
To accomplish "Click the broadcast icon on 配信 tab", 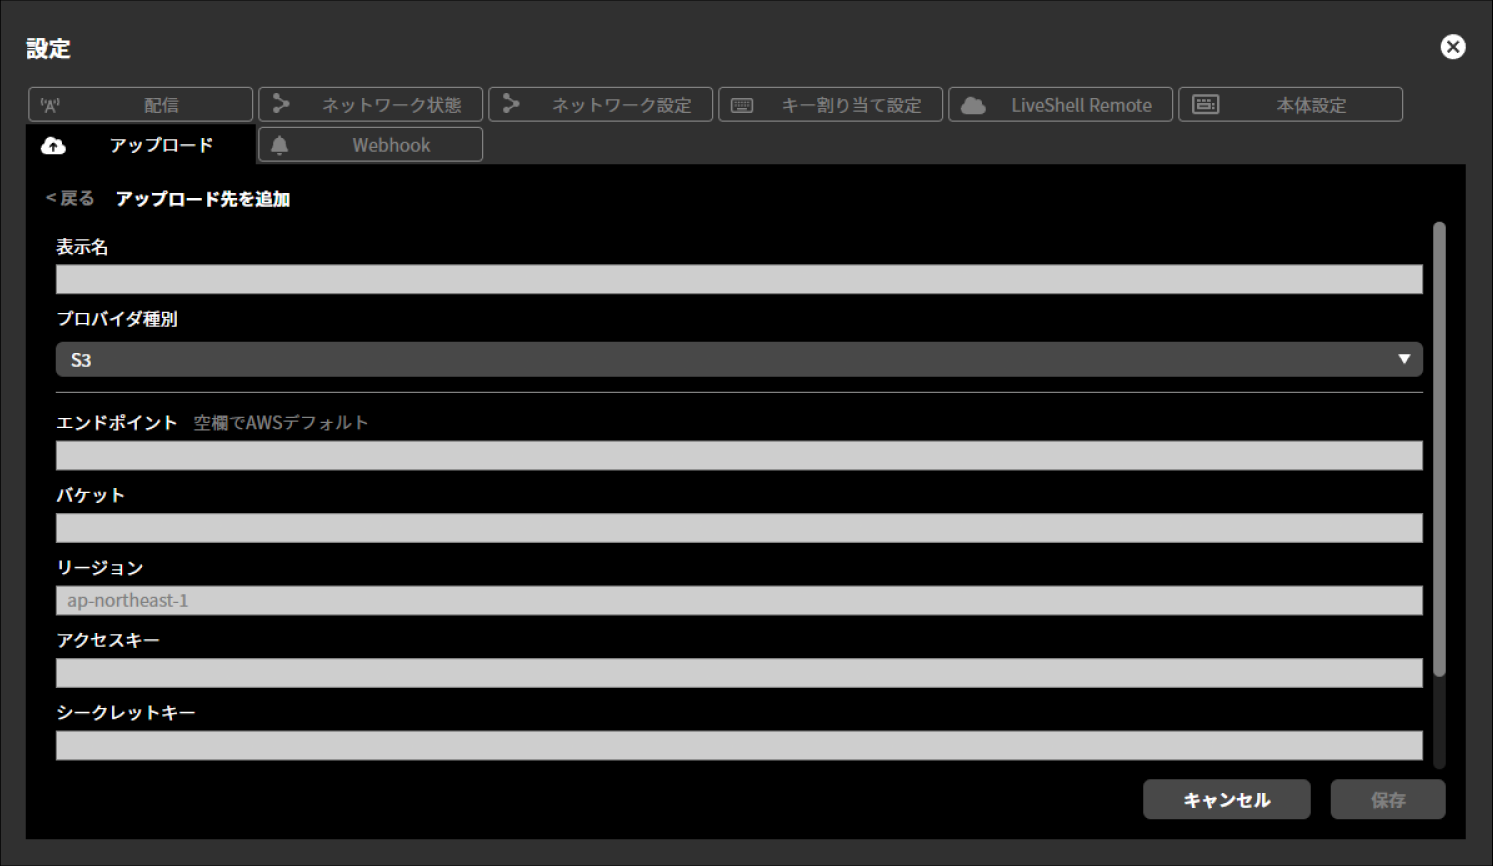I will (x=50, y=105).
